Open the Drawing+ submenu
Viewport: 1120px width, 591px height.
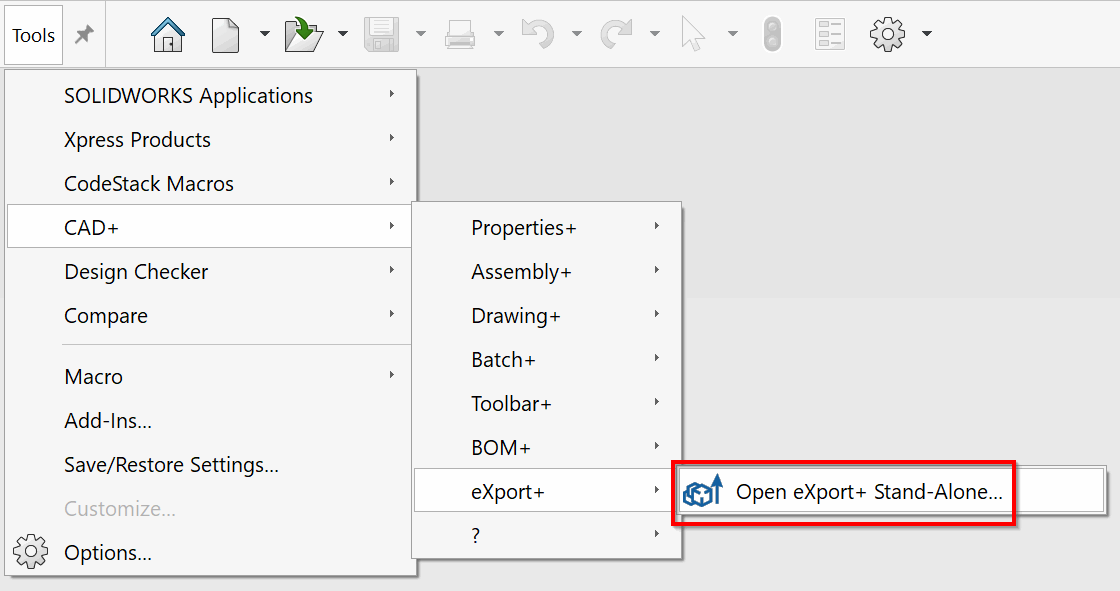pyautogui.click(x=546, y=315)
